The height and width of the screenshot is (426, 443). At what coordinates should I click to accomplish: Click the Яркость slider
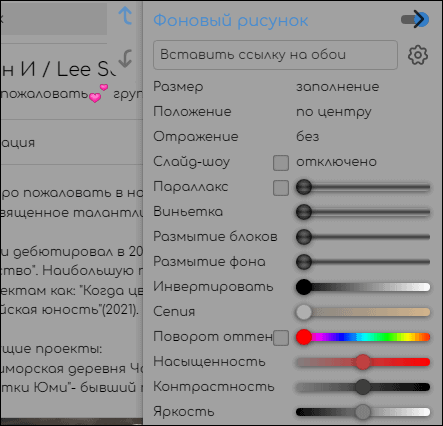point(363,412)
